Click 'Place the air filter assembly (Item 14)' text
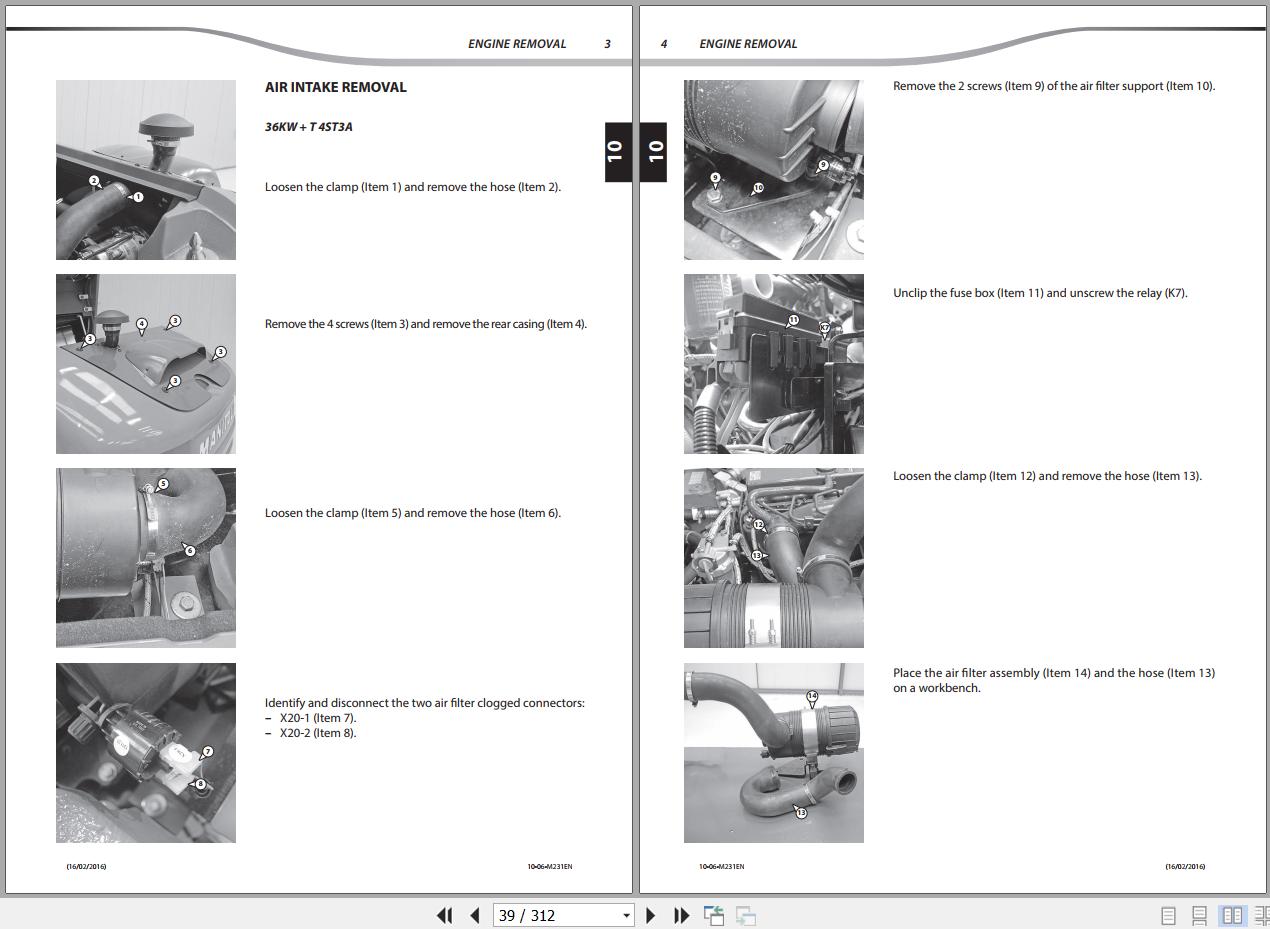The width and height of the screenshot is (1270, 929). (1054, 680)
